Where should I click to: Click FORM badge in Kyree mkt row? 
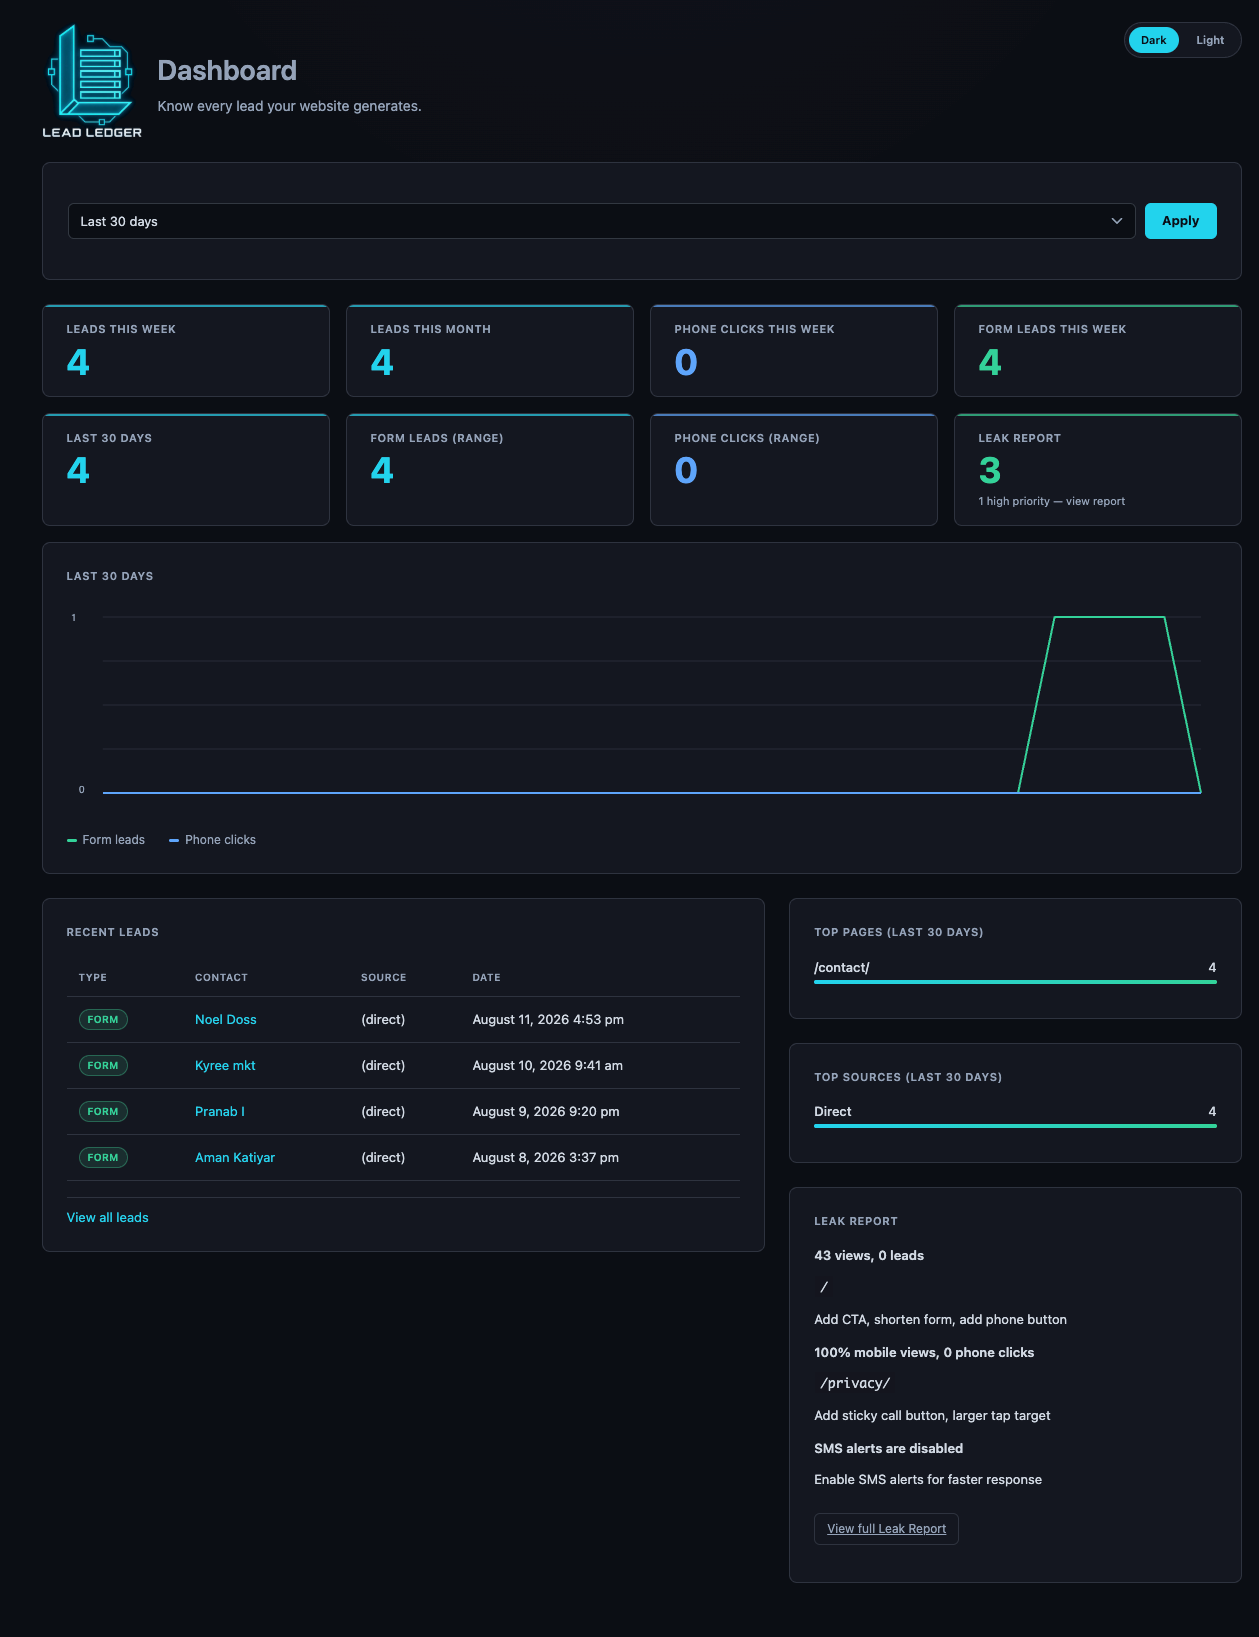(103, 1065)
